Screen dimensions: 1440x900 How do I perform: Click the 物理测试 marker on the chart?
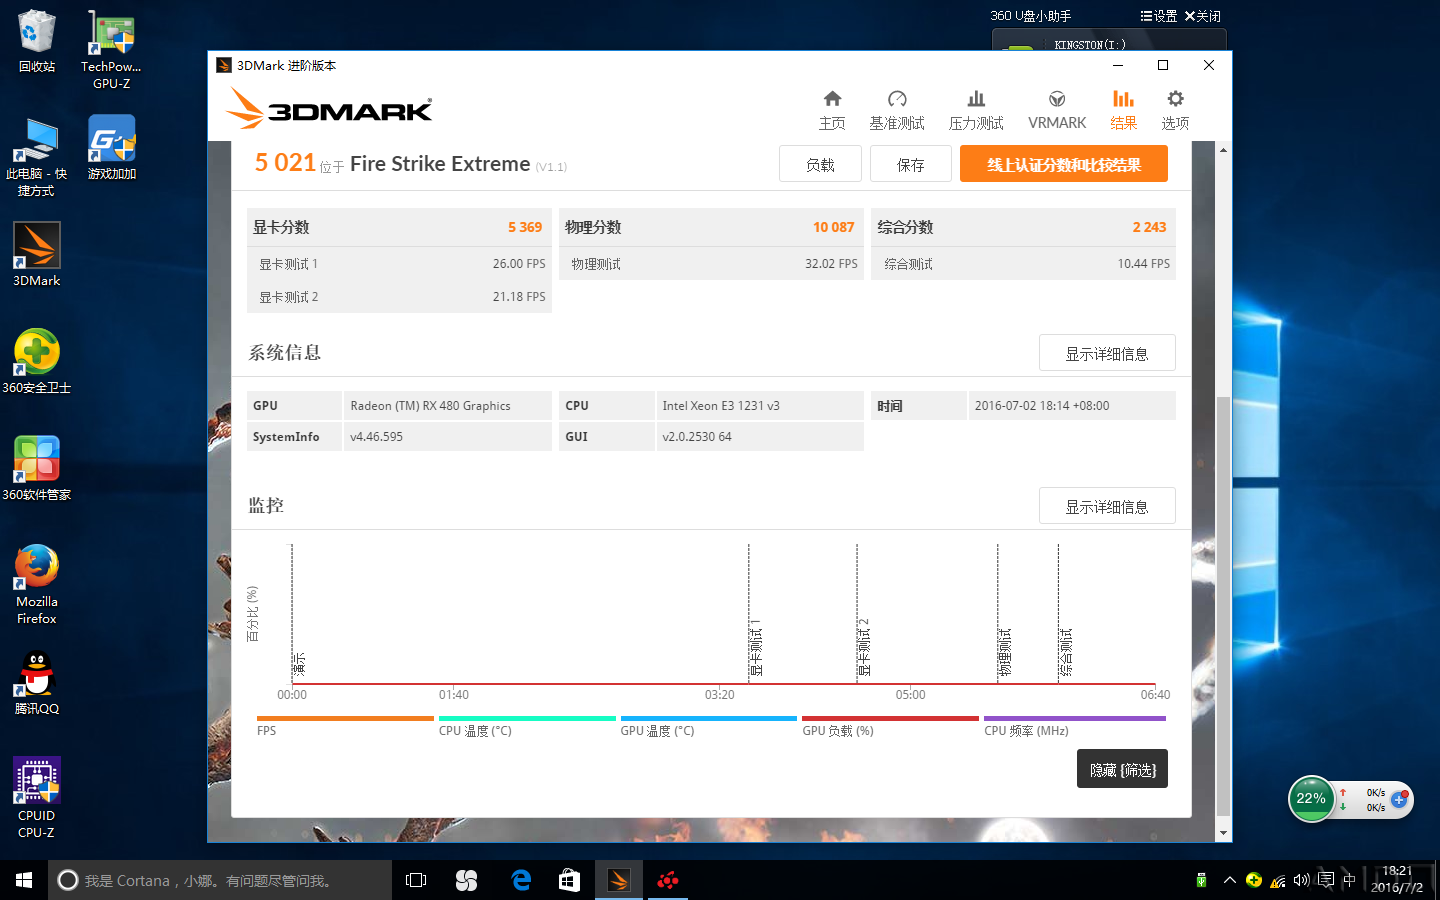tap(1005, 652)
